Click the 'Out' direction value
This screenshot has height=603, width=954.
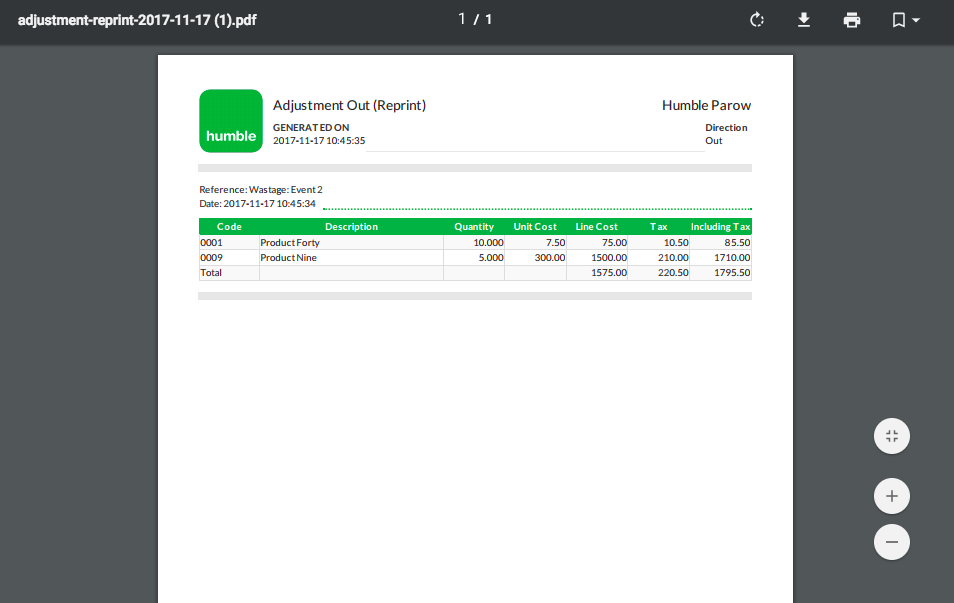coord(714,141)
